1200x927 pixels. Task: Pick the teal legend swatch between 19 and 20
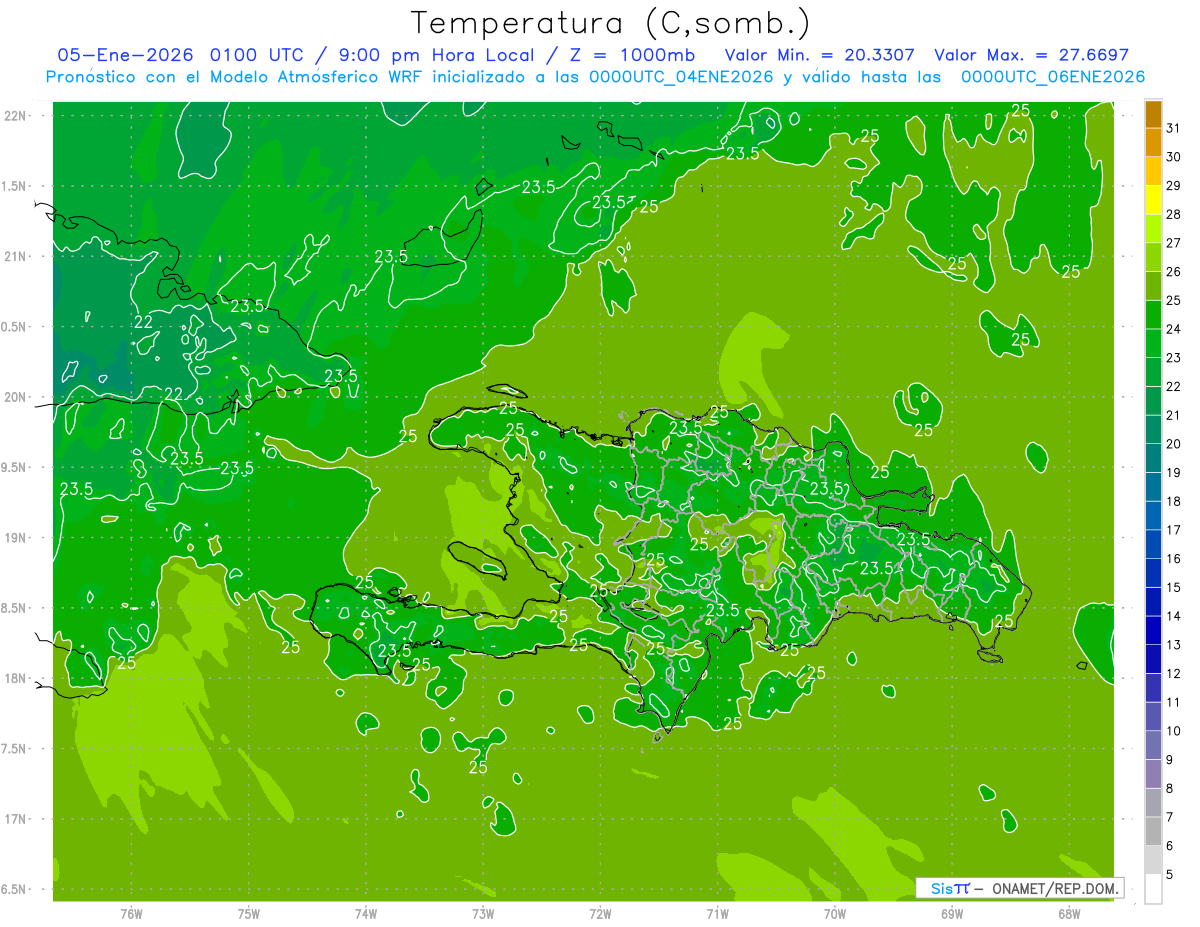(x=1153, y=458)
